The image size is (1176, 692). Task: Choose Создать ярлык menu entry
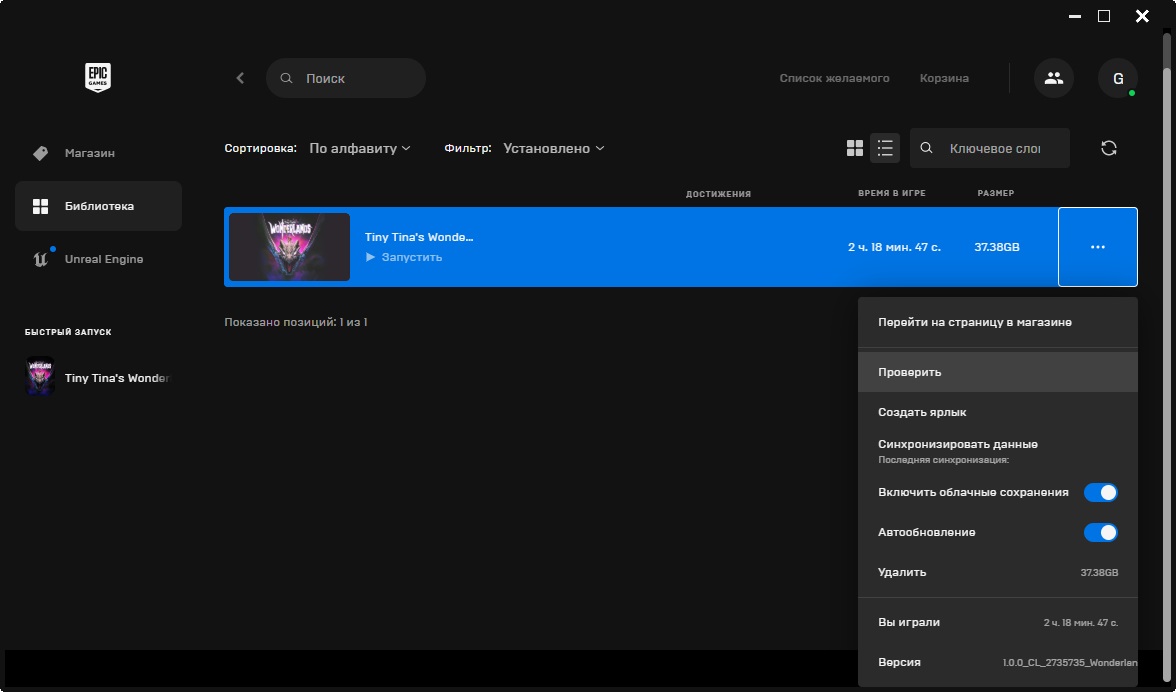(998, 412)
